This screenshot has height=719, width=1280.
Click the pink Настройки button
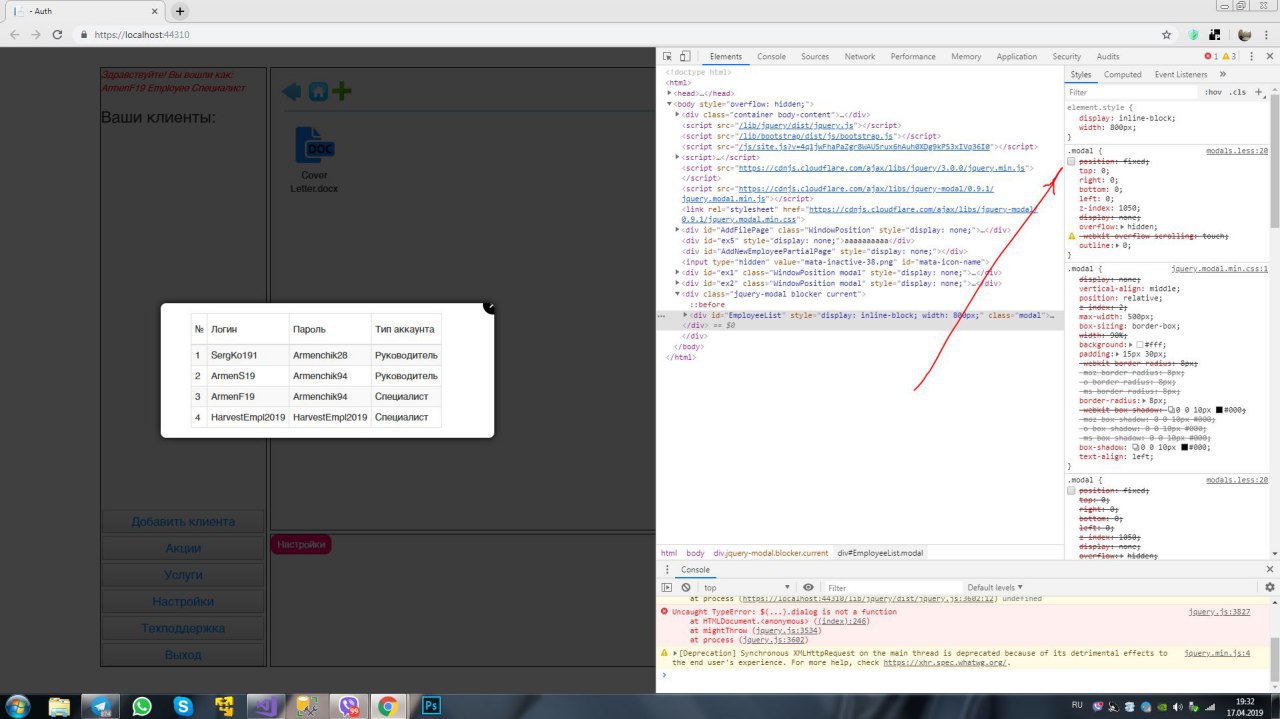301,544
